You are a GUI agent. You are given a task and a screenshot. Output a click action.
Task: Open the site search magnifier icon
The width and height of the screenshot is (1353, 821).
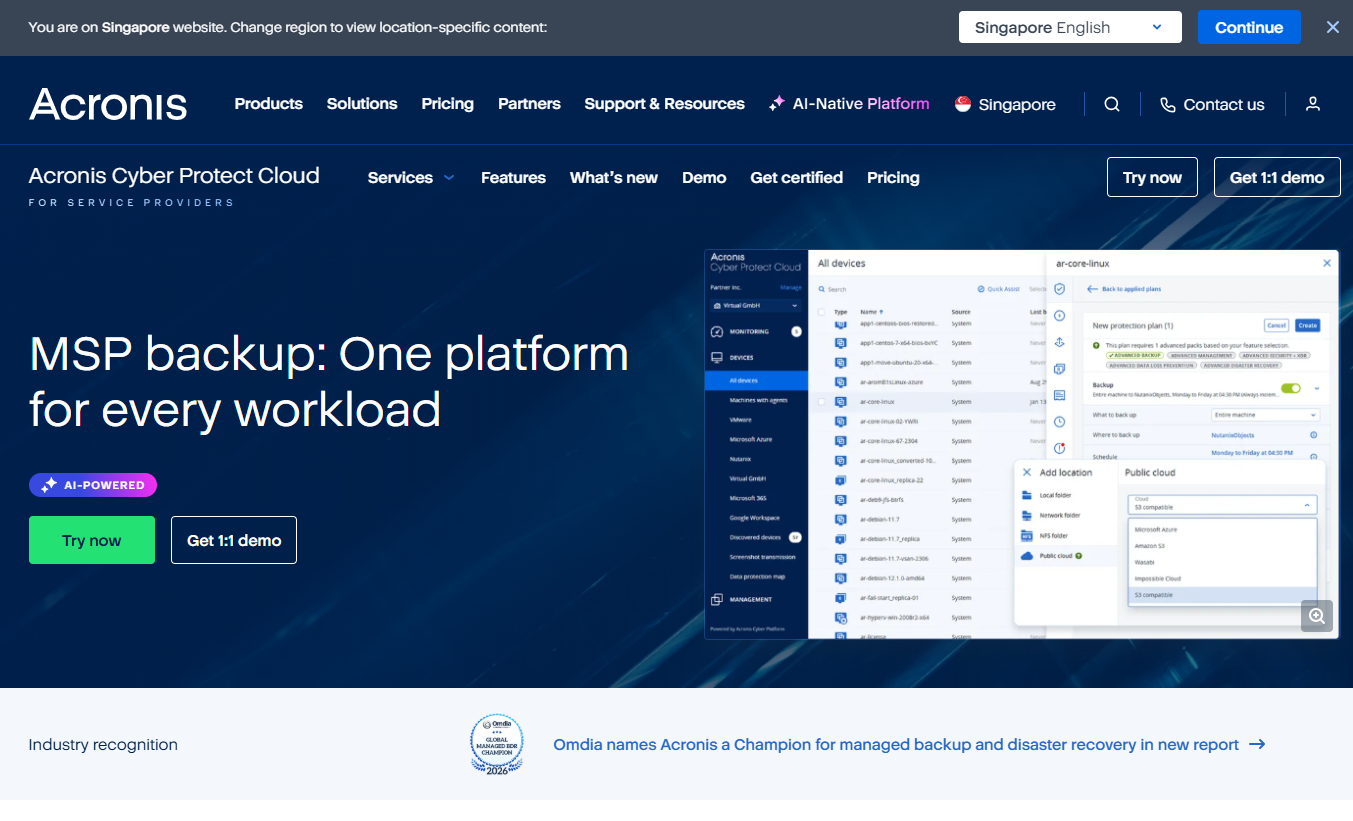pyautogui.click(x=1112, y=104)
